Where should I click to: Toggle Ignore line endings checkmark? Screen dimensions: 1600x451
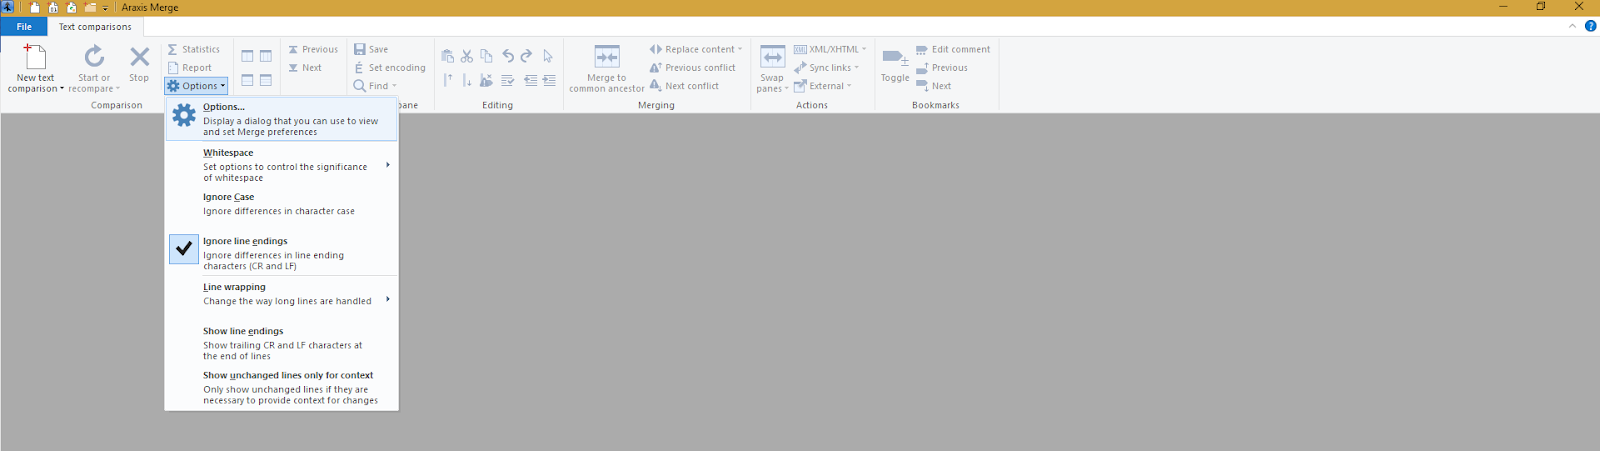coord(184,249)
